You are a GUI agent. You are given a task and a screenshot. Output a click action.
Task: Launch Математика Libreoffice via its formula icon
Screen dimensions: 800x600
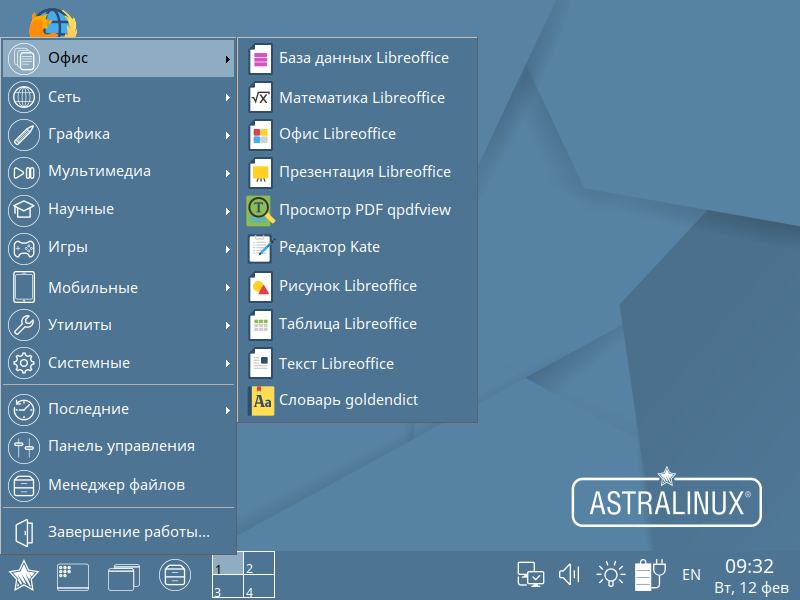click(x=260, y=97)
